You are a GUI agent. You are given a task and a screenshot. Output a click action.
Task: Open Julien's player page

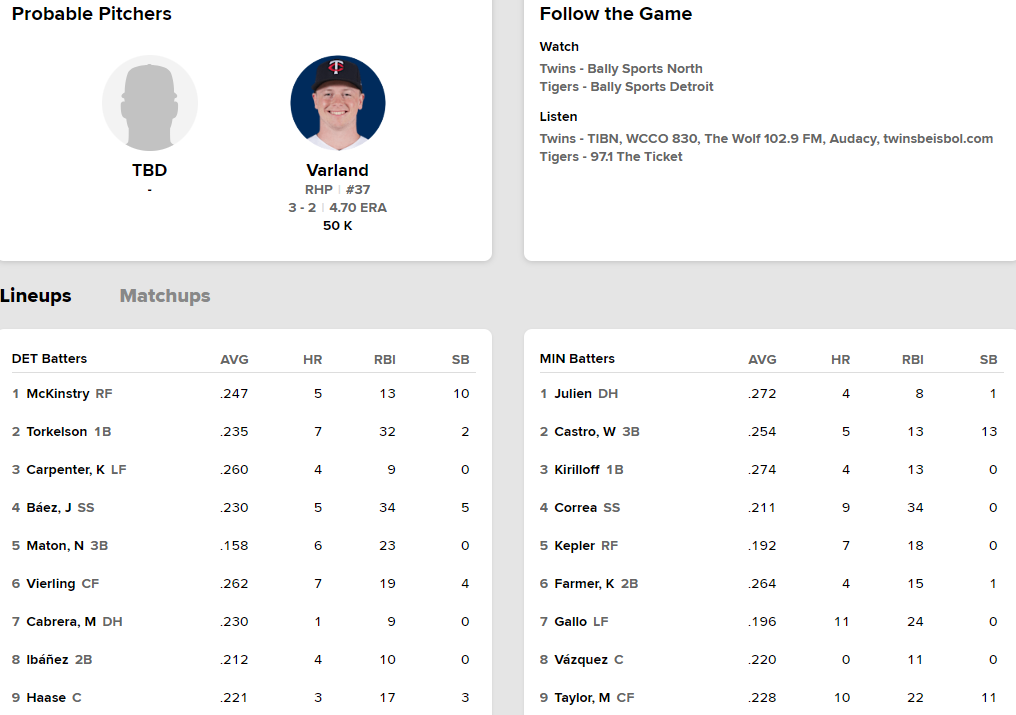click(573, 394)
